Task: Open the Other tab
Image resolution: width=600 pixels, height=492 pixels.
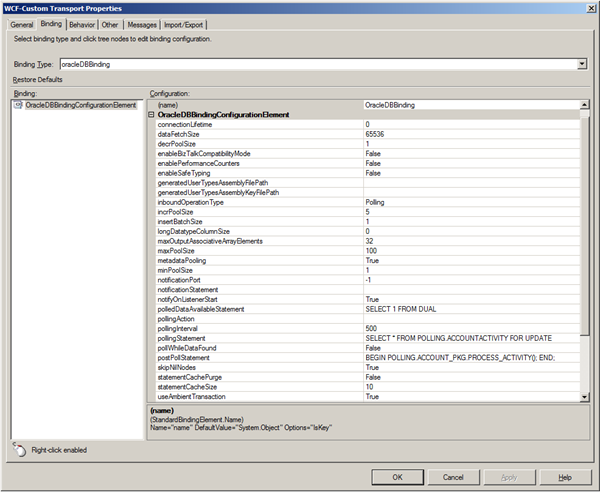Action: [x=110, y=25]
